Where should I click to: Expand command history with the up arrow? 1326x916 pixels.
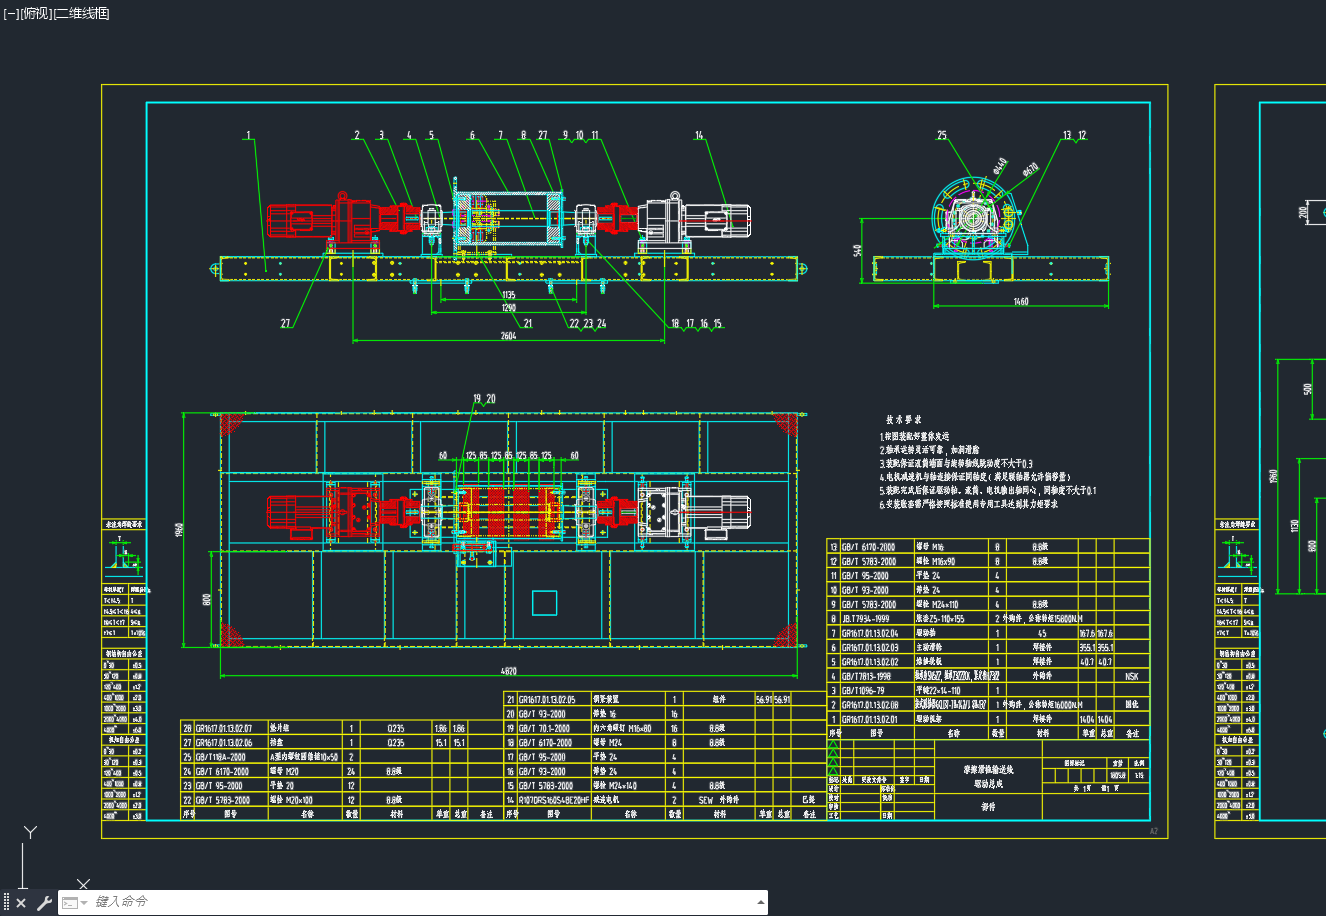759,902
